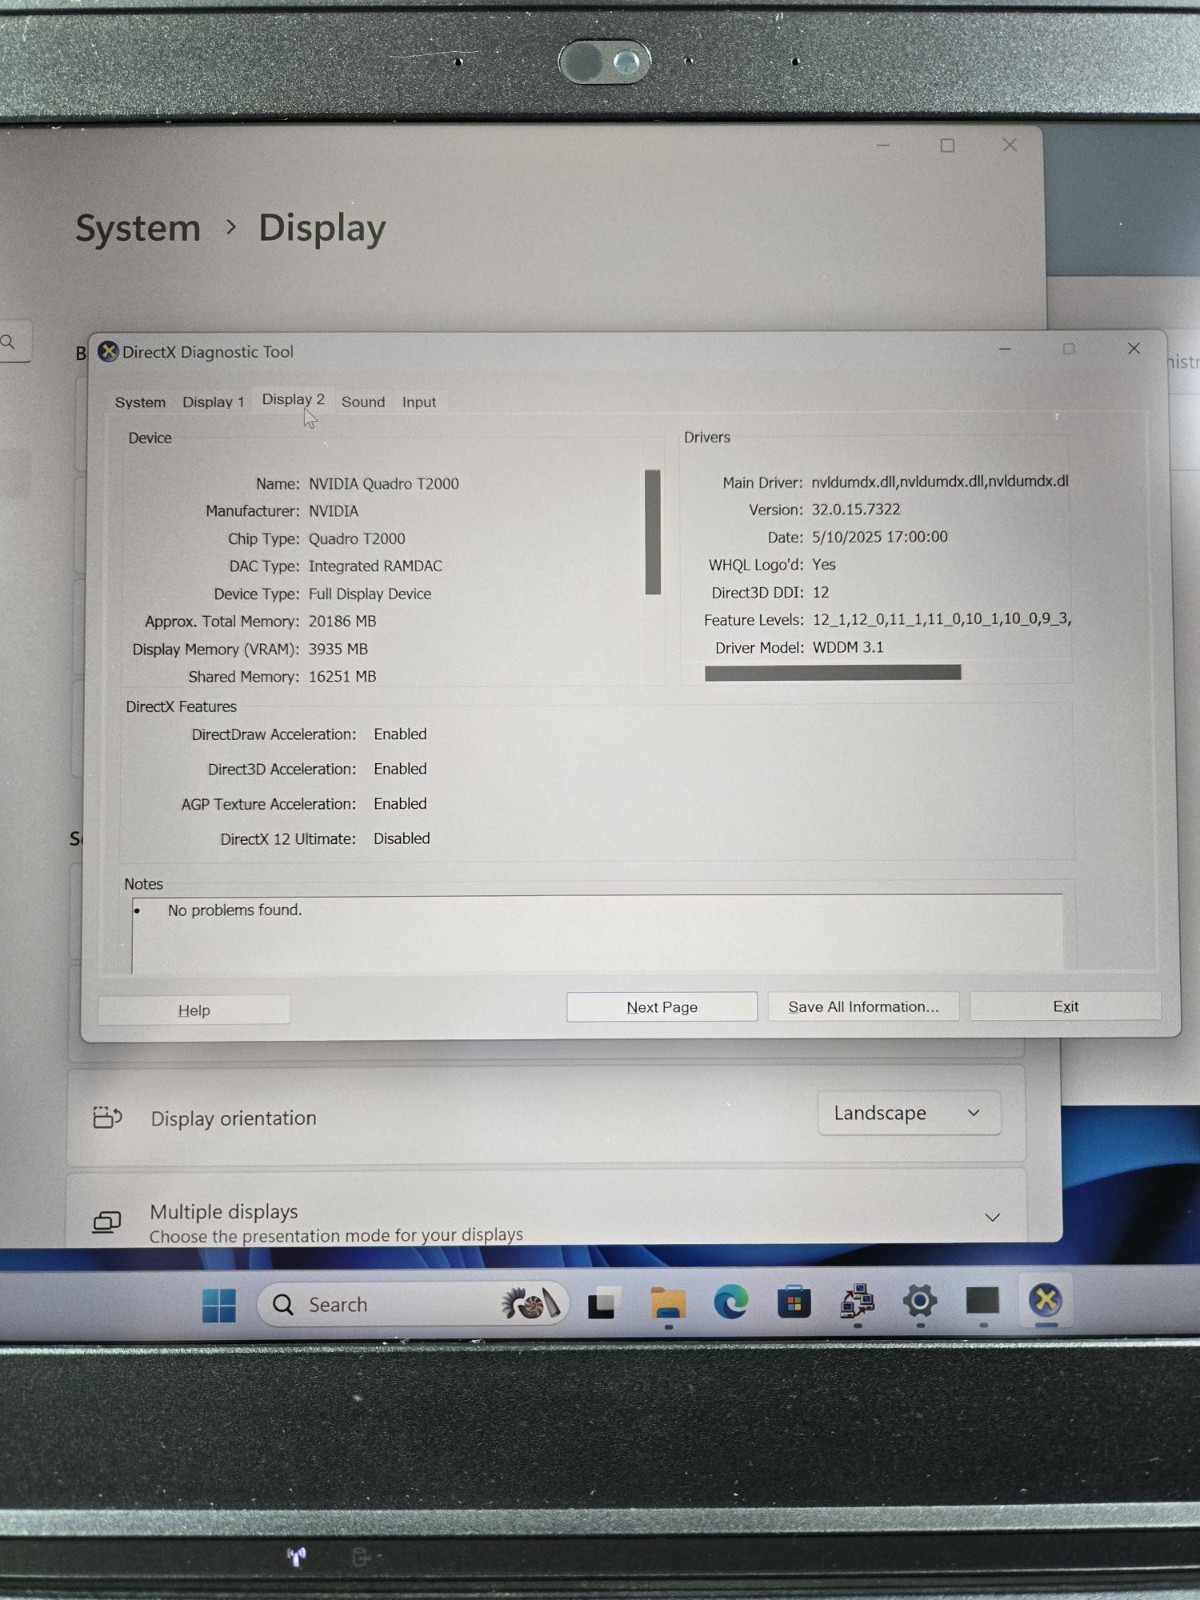
Task: Click the Help button
Action: click(x=194, y=1010)
